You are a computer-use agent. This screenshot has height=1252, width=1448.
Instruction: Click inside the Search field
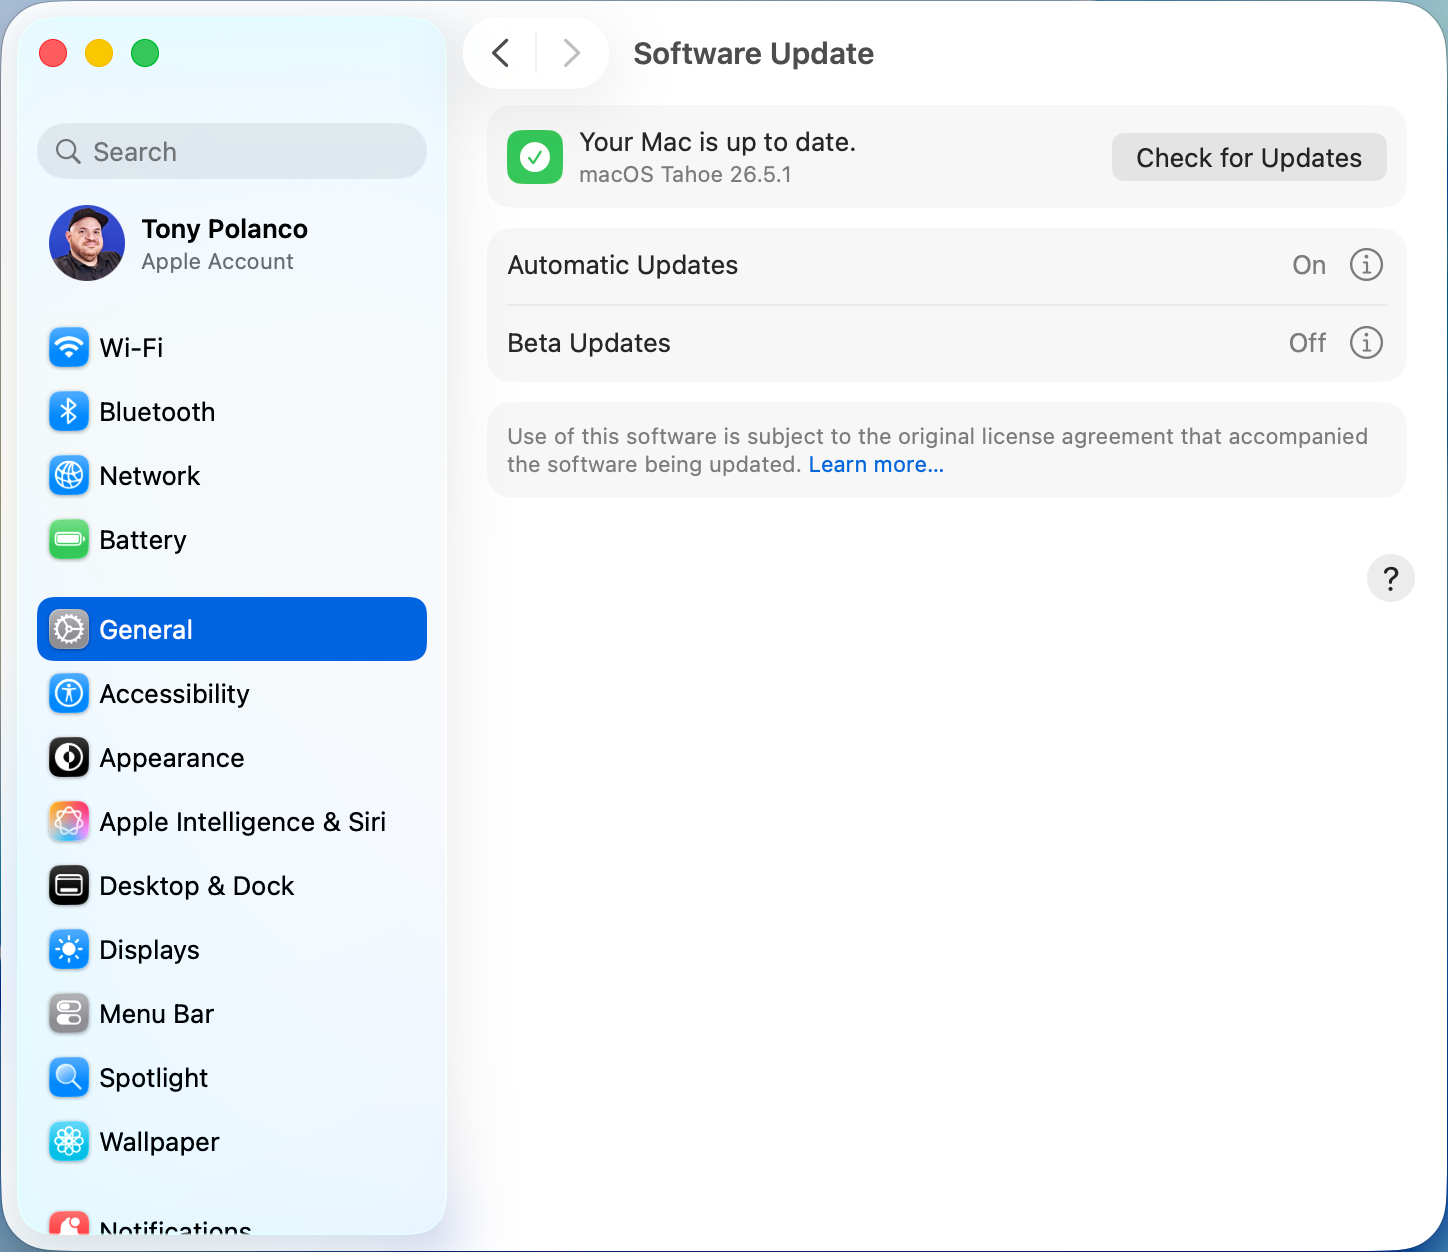point(232,151)
